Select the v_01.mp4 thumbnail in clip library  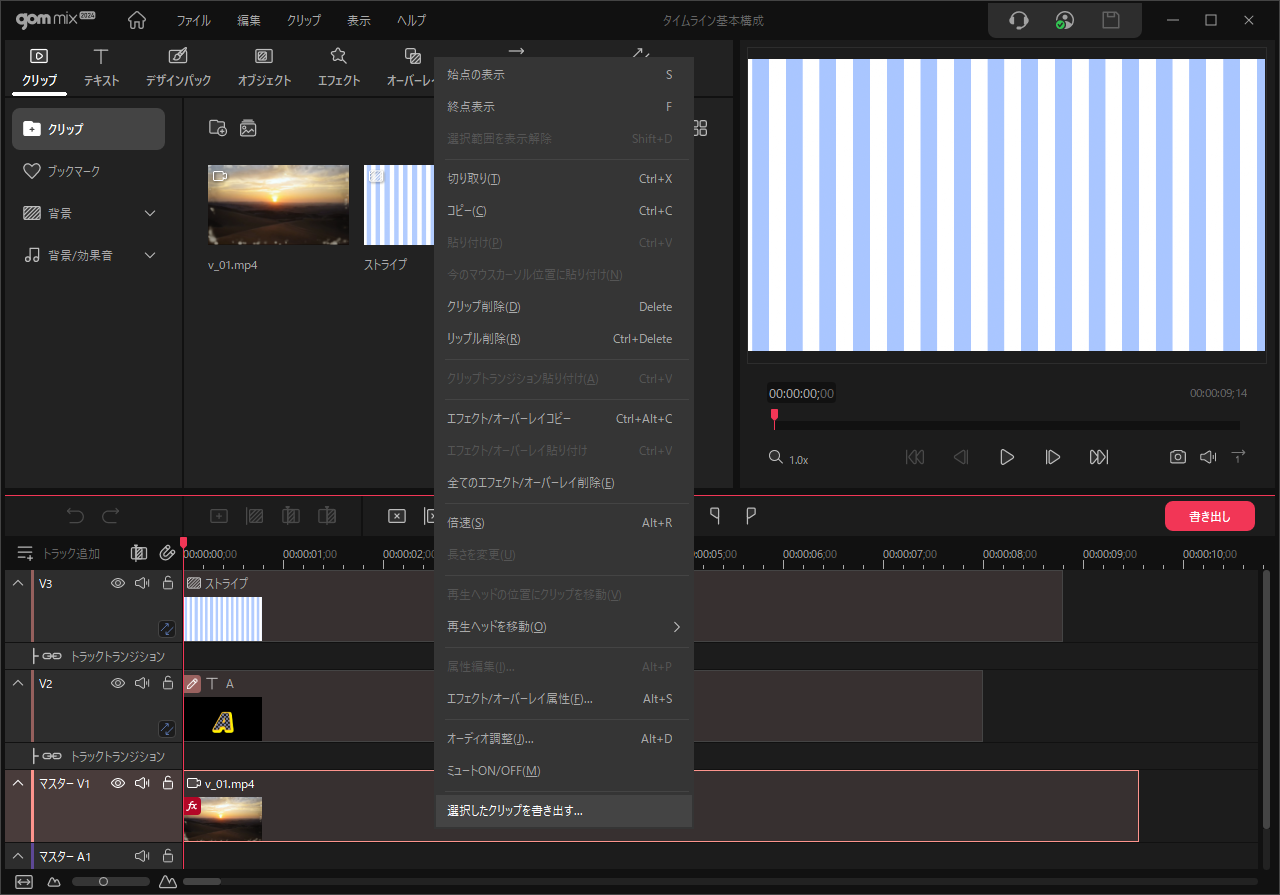click(278, 205)
